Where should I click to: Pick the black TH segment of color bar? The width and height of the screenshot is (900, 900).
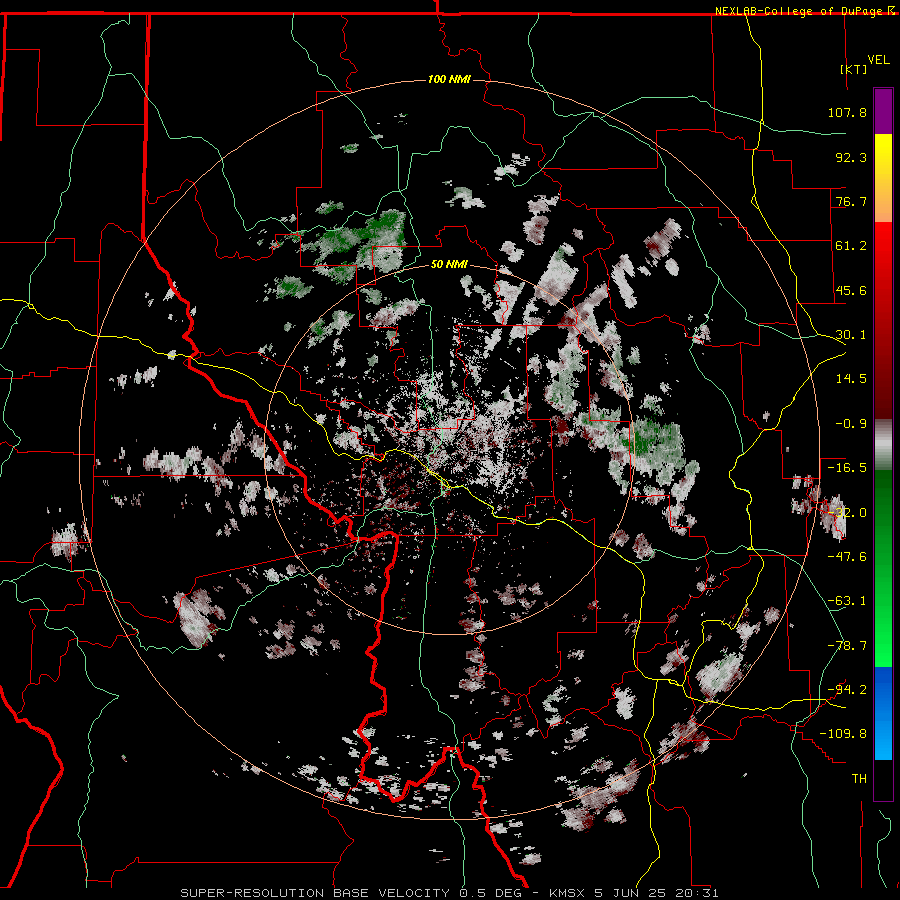(x=883, y=780)
